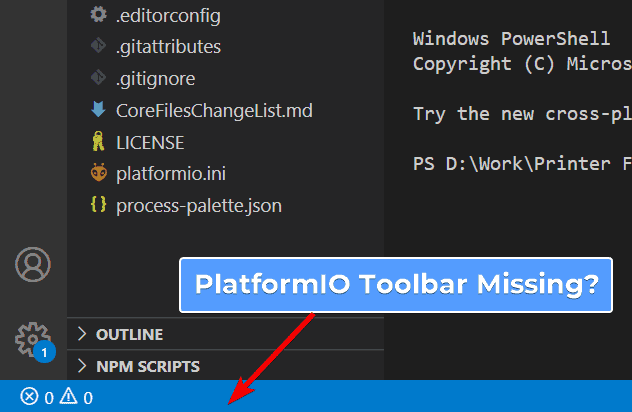Click the errors count icon in status bar
This screenshot has width=632, height=412.
[29, 396]
